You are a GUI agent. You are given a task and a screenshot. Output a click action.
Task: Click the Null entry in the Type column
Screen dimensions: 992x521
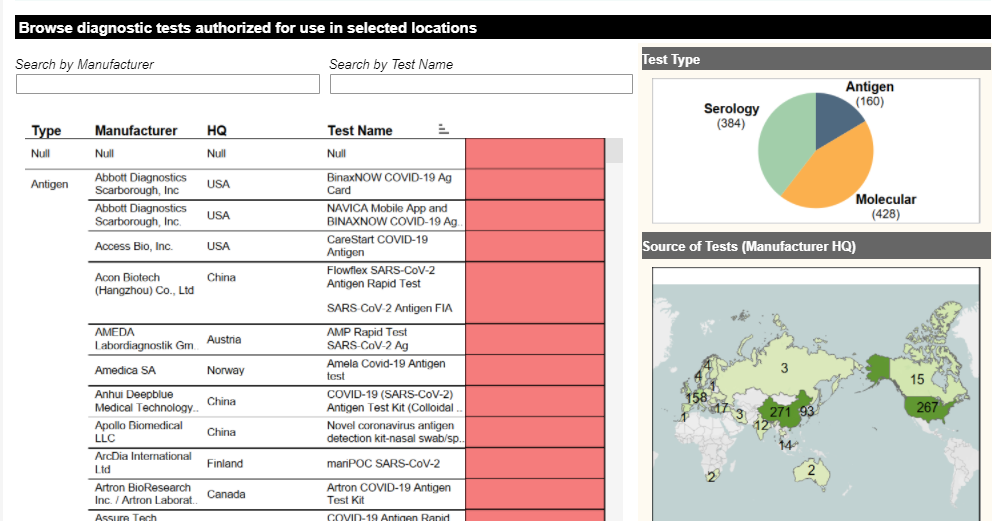coord(40,153)
